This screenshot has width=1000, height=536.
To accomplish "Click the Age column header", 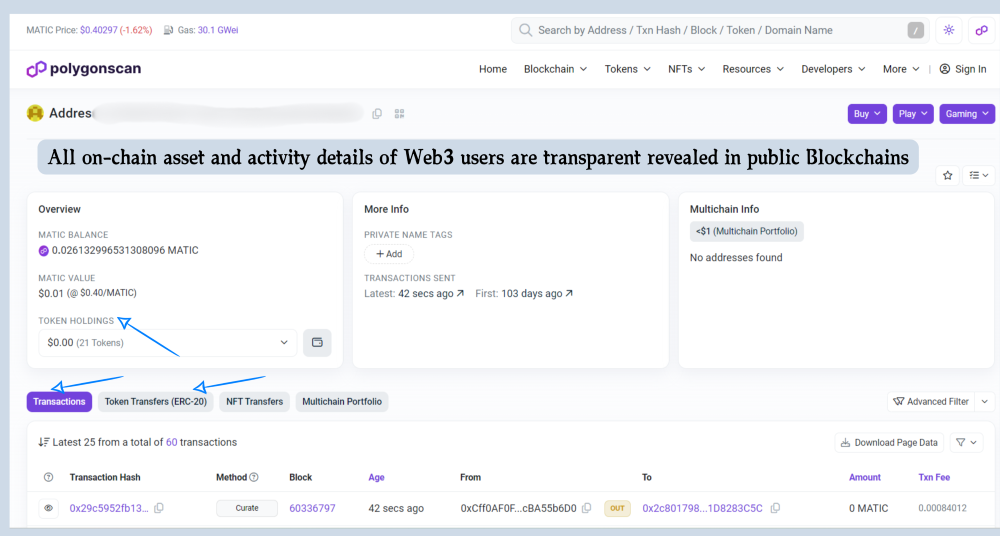I will (376, 477).
